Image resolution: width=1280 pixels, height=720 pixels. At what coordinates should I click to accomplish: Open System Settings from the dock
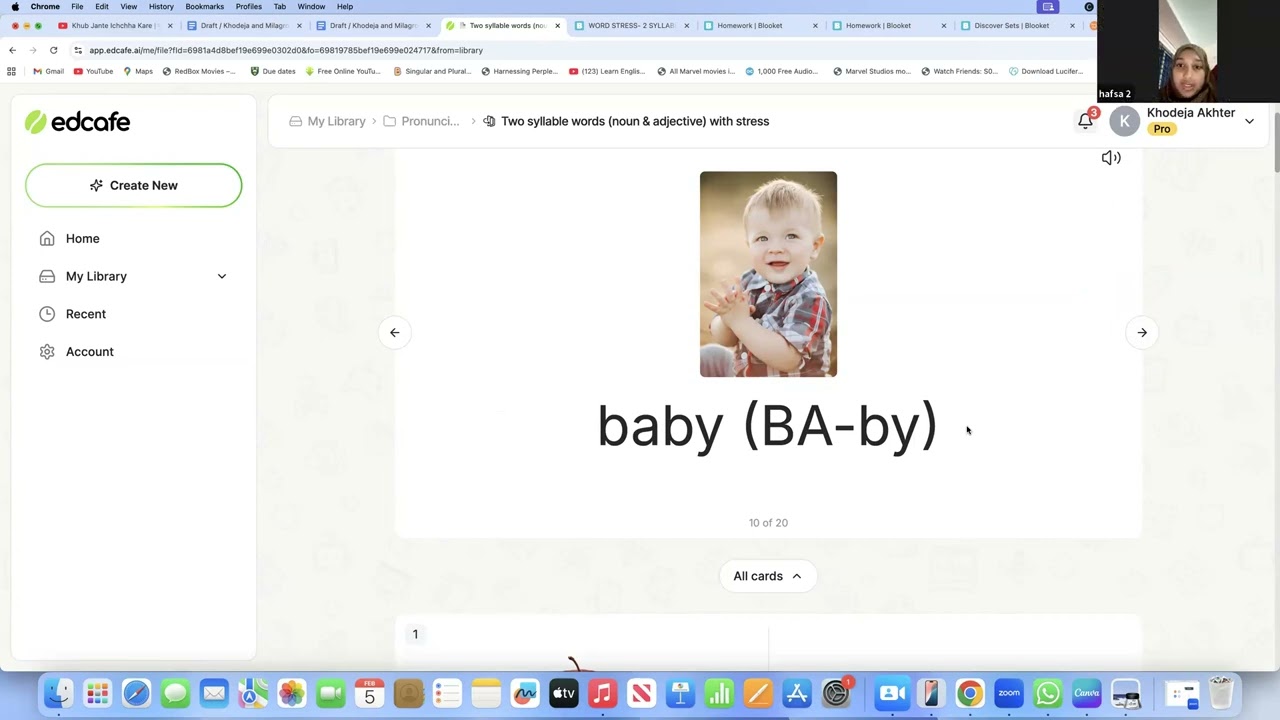tap(836, 693)
